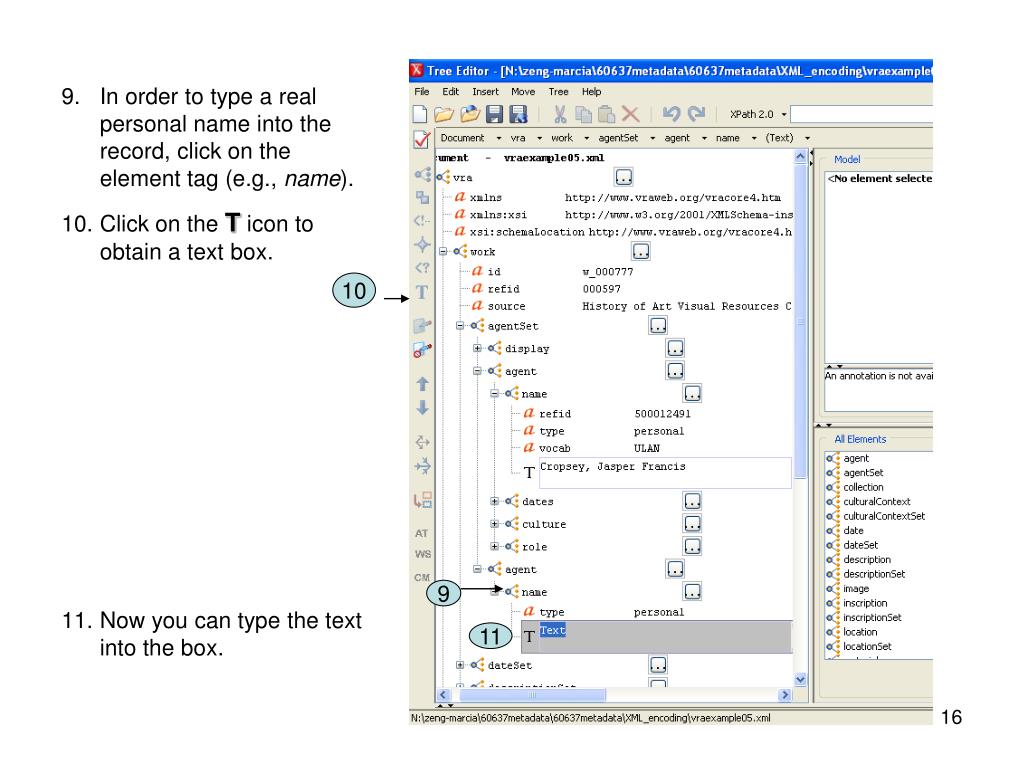
Task: Select the vocab attribute row
Action: tap(592, 449)
